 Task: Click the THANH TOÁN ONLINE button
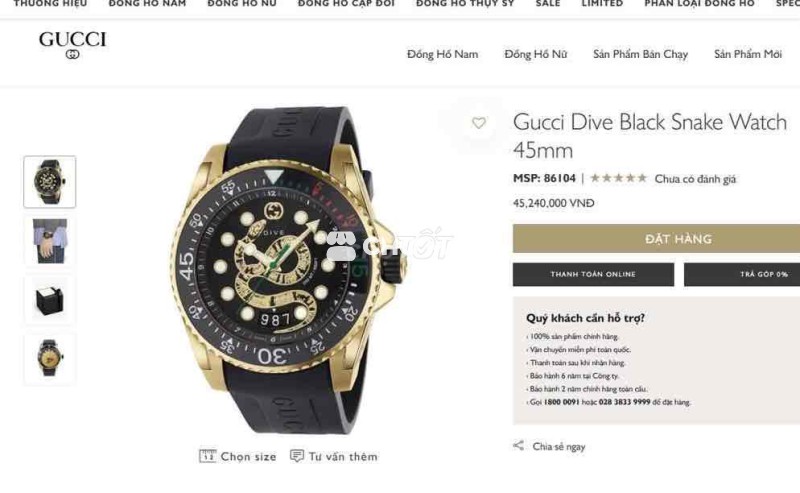click(593, 274)
